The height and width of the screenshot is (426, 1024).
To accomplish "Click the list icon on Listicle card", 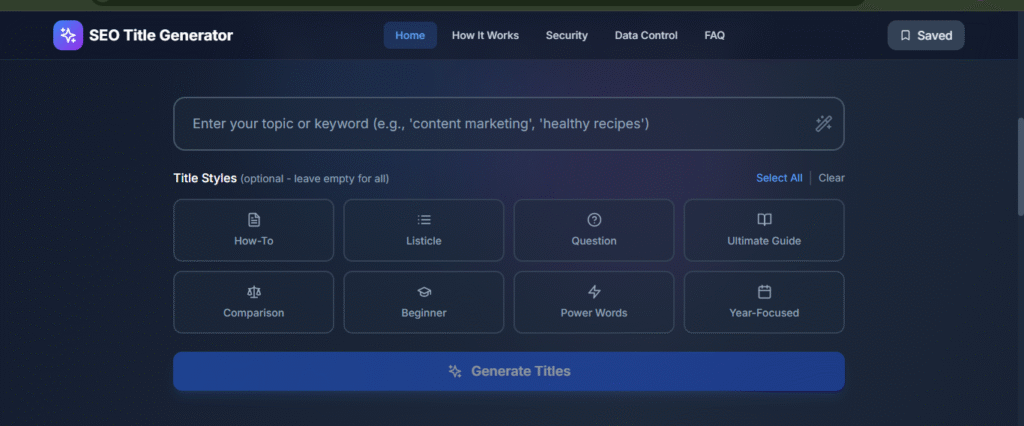I will click(x=424, y=220).
